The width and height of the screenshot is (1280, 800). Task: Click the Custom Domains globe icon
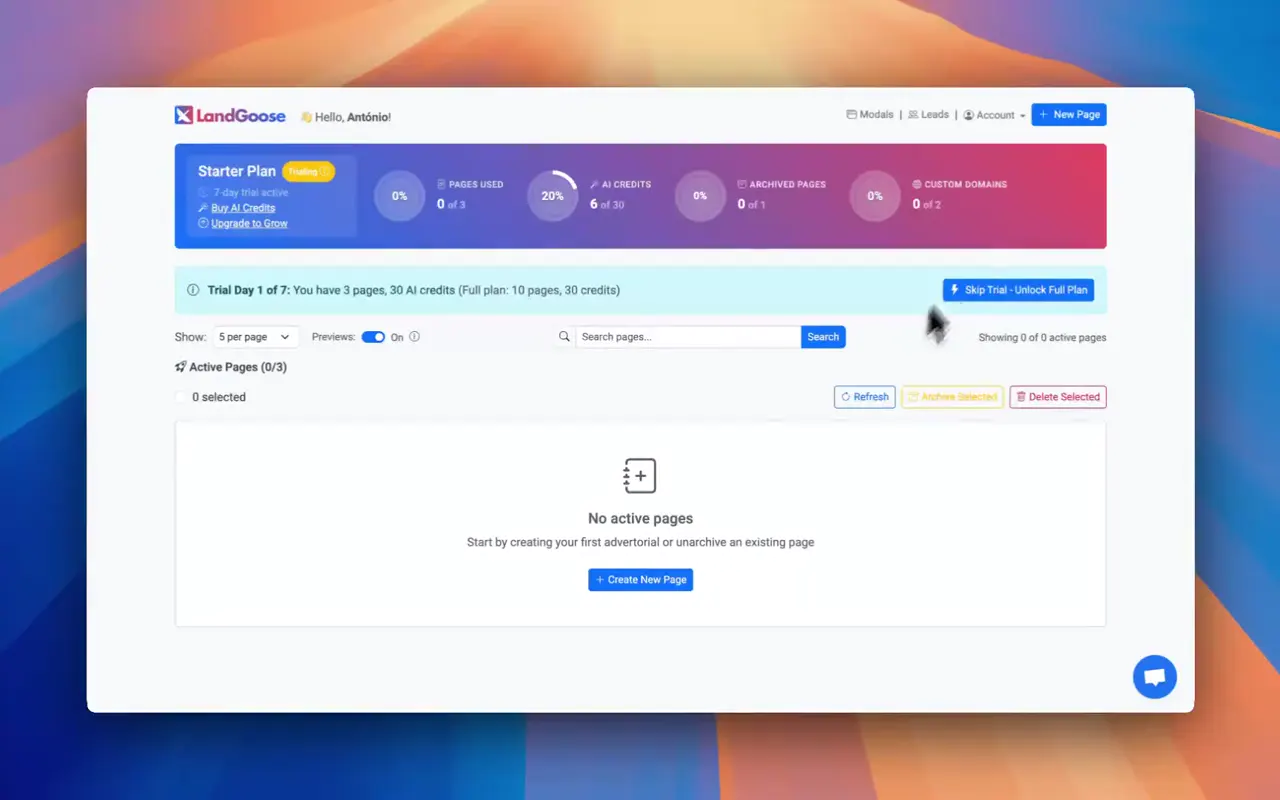click(x=917, y=185)
